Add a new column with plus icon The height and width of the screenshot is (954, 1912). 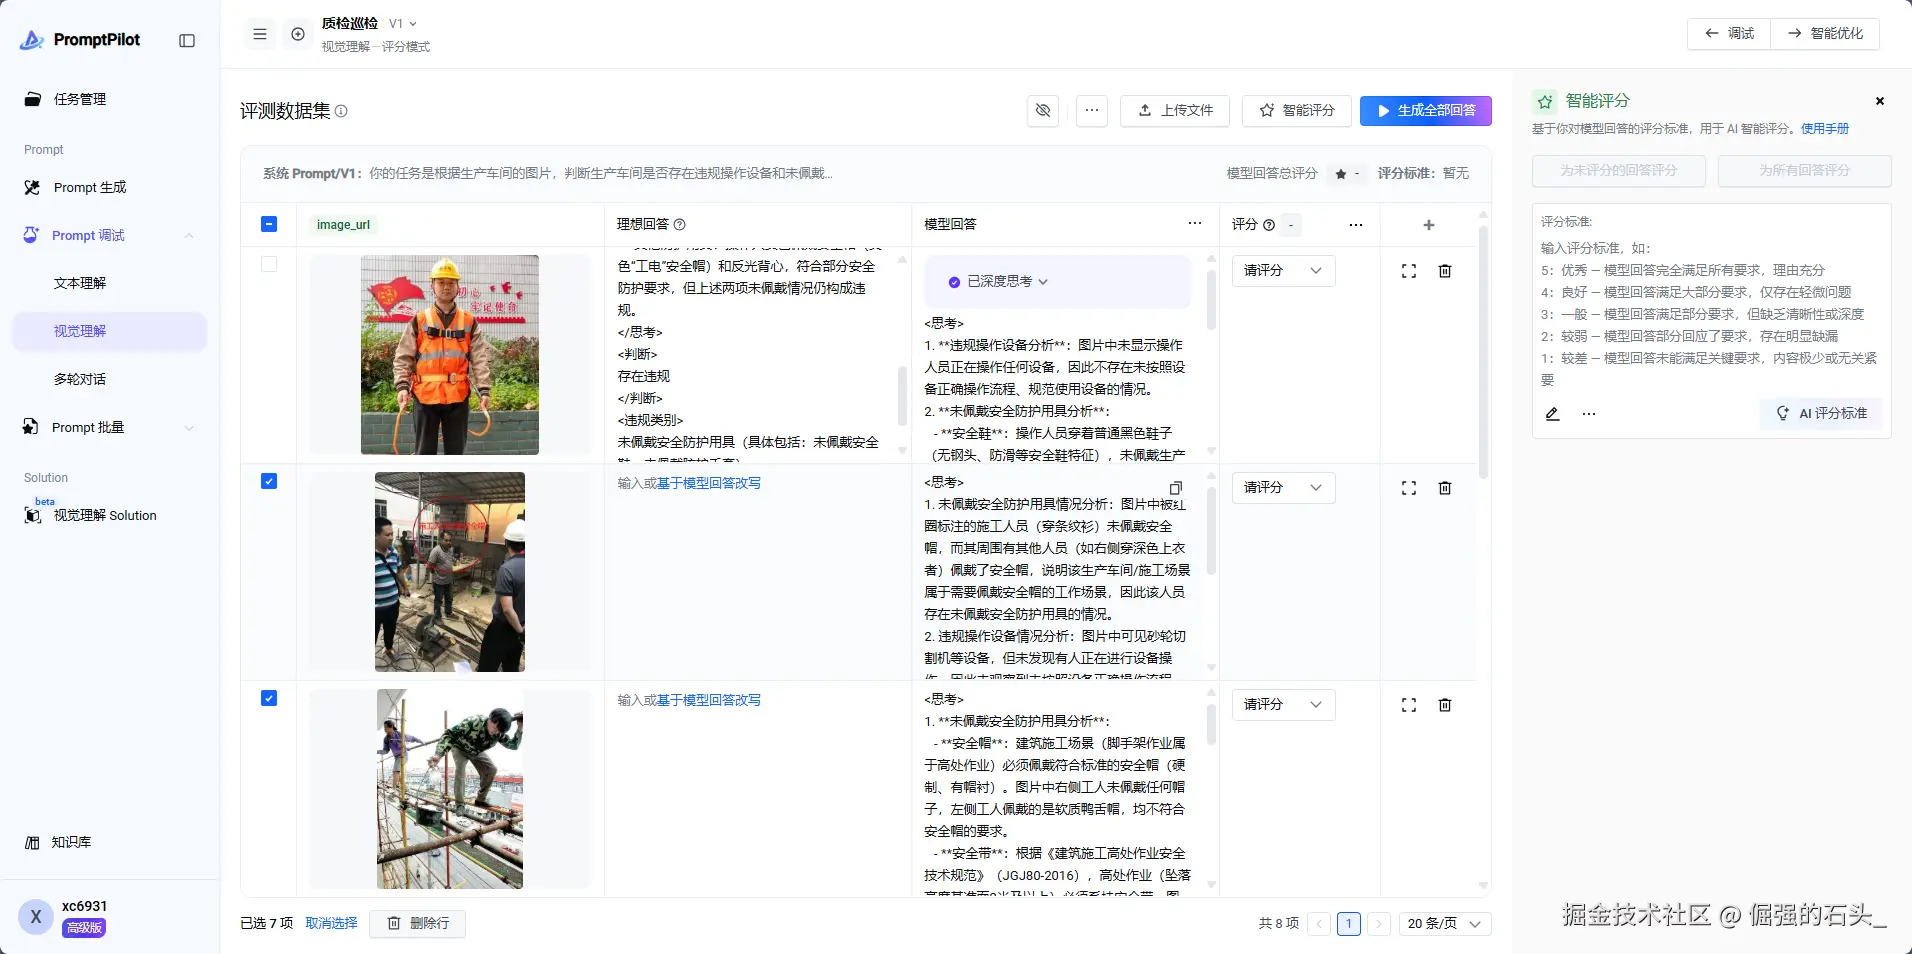[x=1429, y=225]
